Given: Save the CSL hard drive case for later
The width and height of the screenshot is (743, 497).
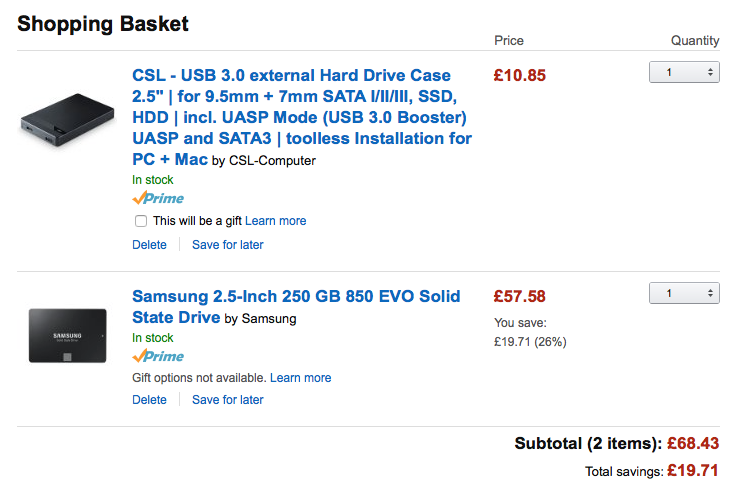Looking at the screenshot, I should tap(228, 244).
